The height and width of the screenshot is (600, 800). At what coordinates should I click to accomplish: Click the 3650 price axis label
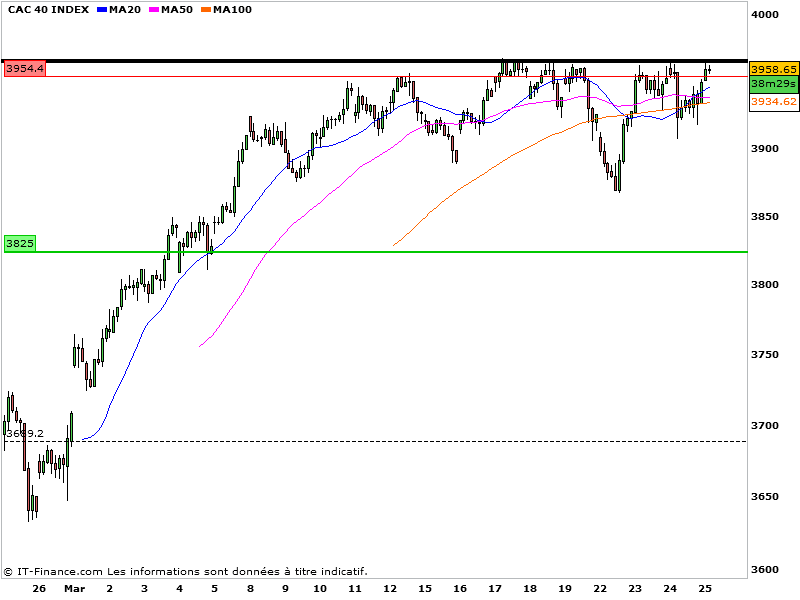click(x=765, y=496)
